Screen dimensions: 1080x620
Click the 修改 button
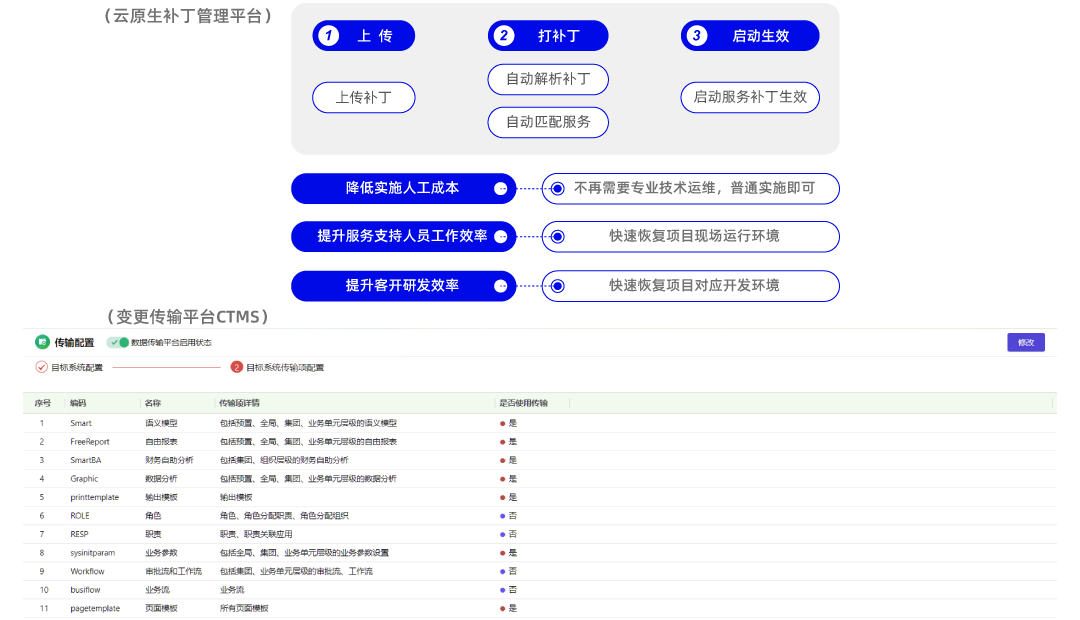pyautogui.click(x=1025, y=342)
